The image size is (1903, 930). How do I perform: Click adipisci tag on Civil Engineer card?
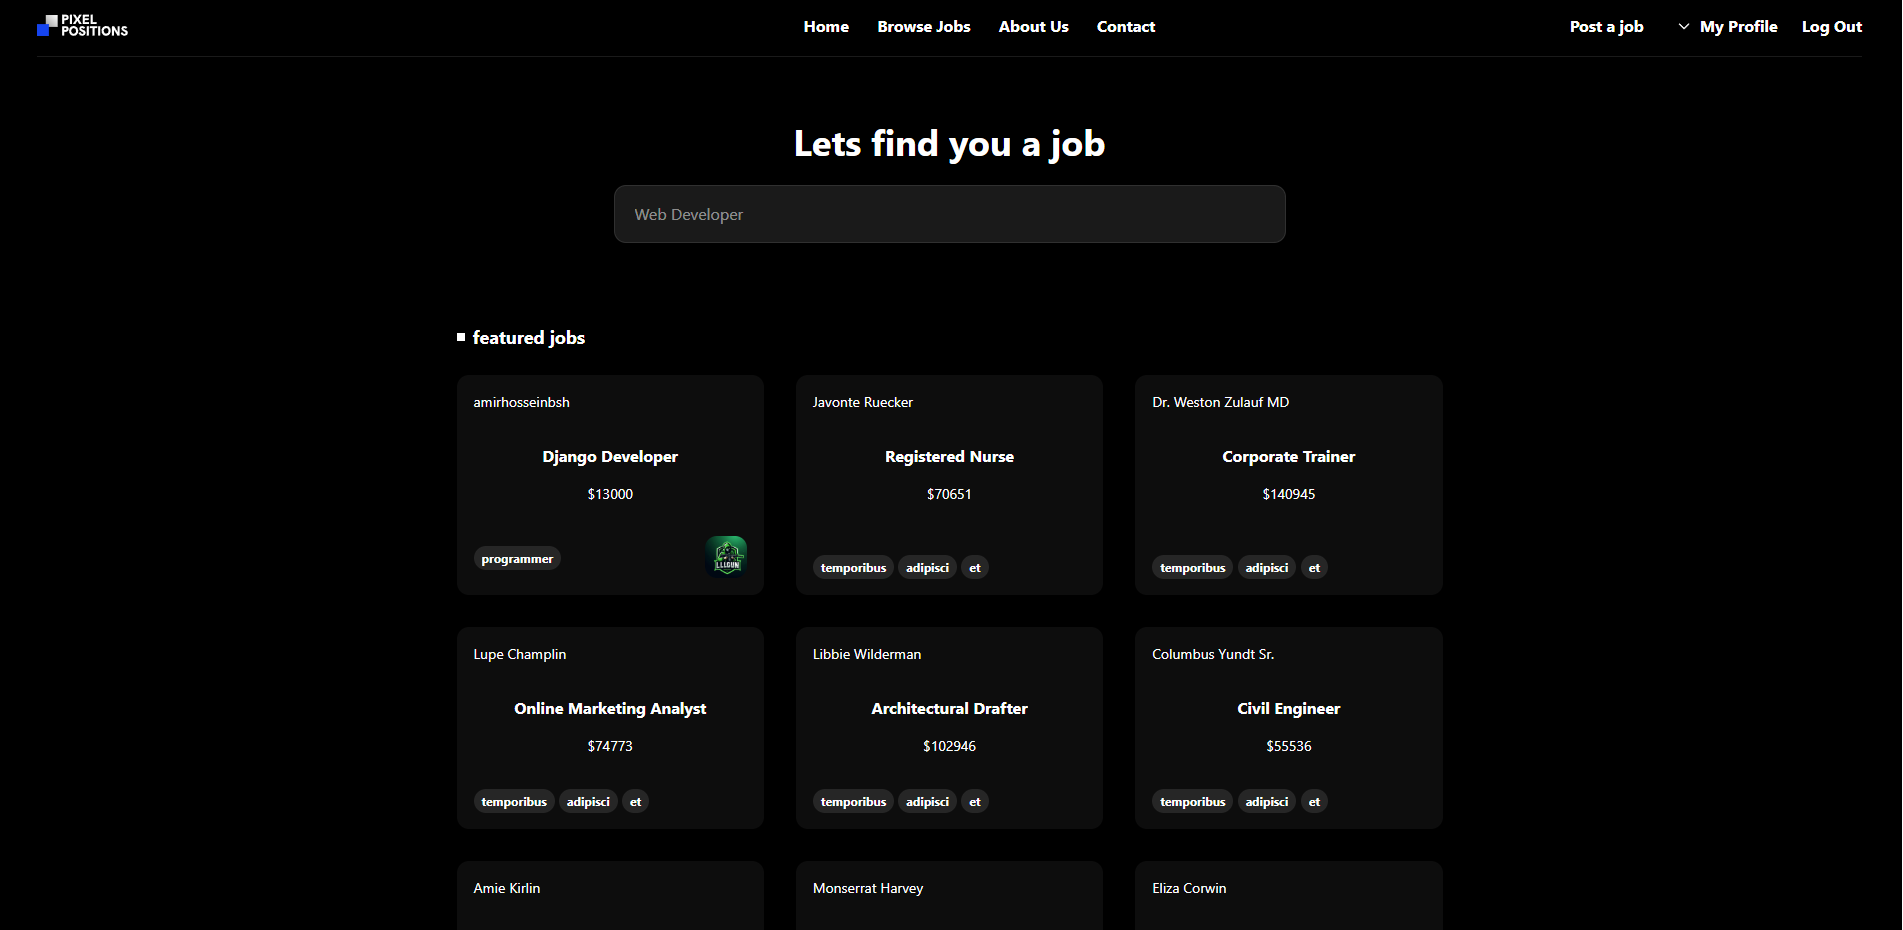coord(1266,802)
